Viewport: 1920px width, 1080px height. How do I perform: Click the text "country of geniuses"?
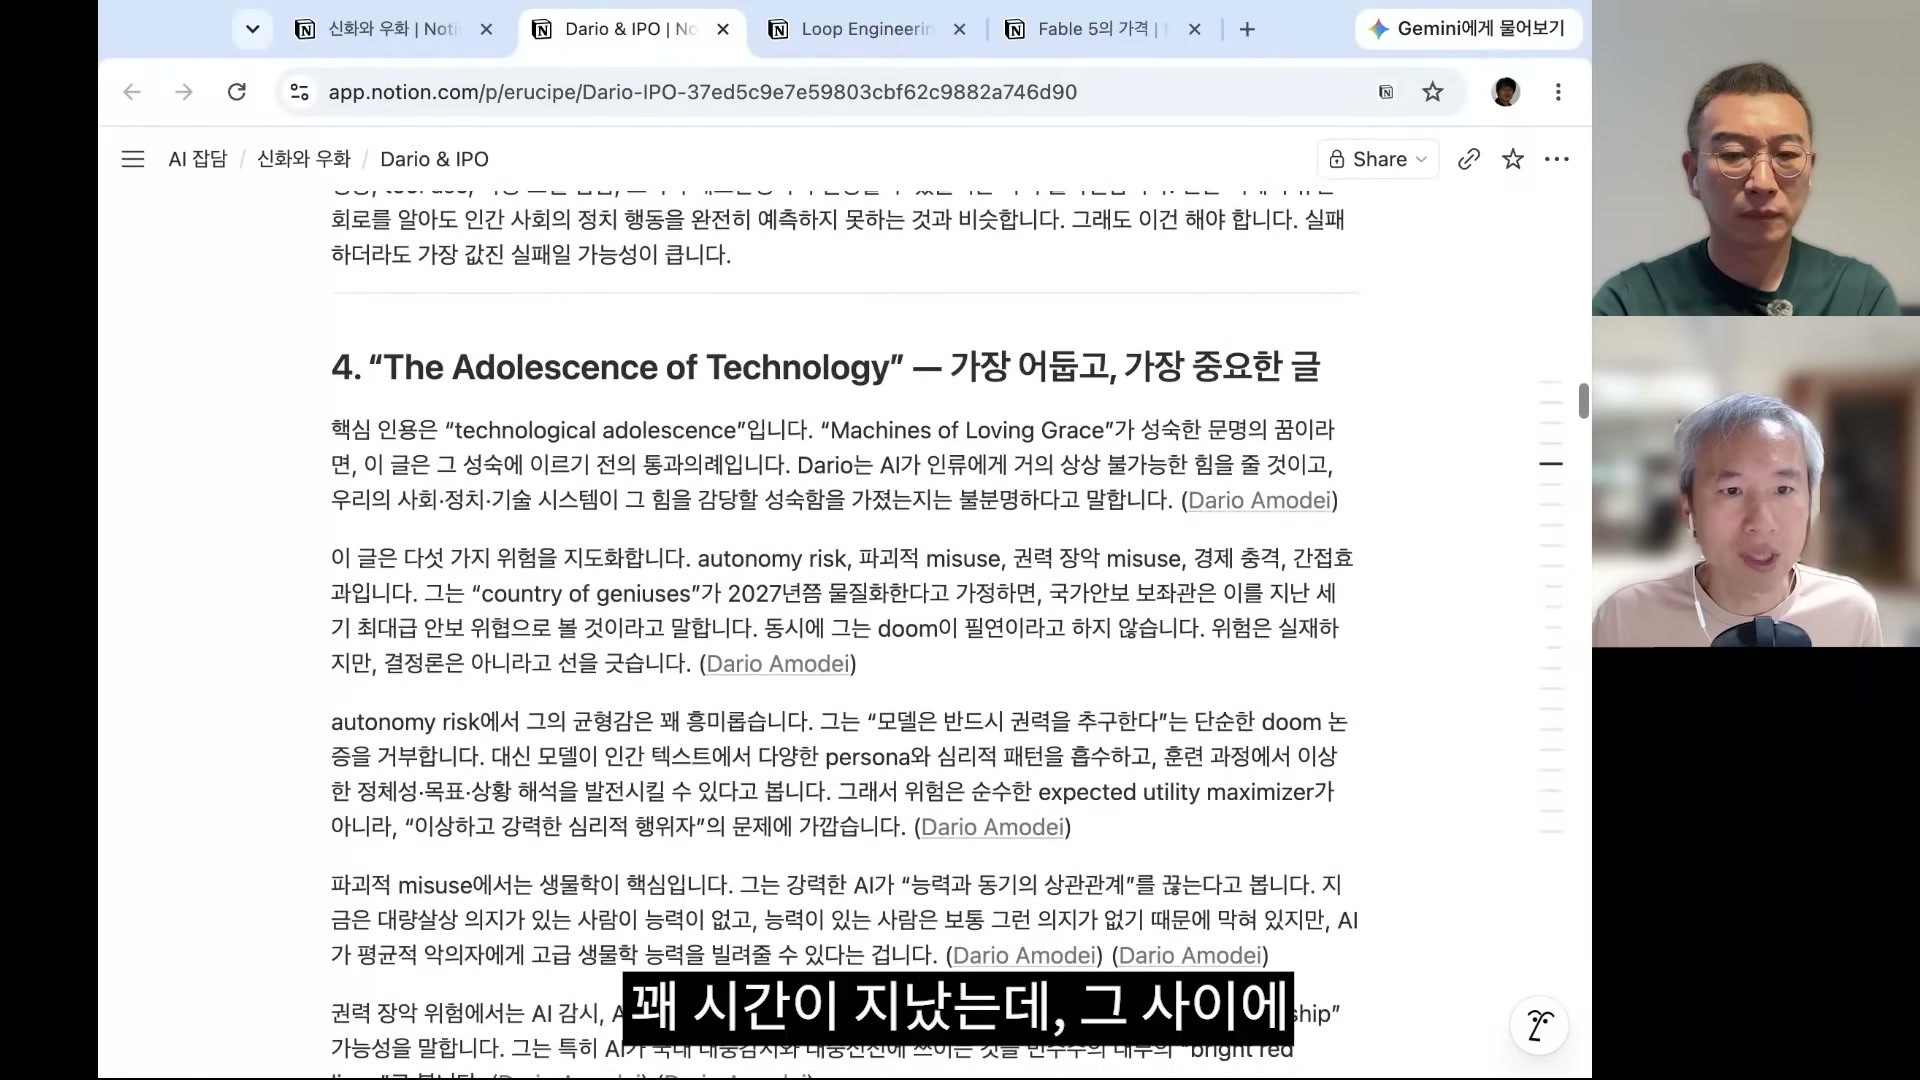pyautogui.click(x=586, y=593)
